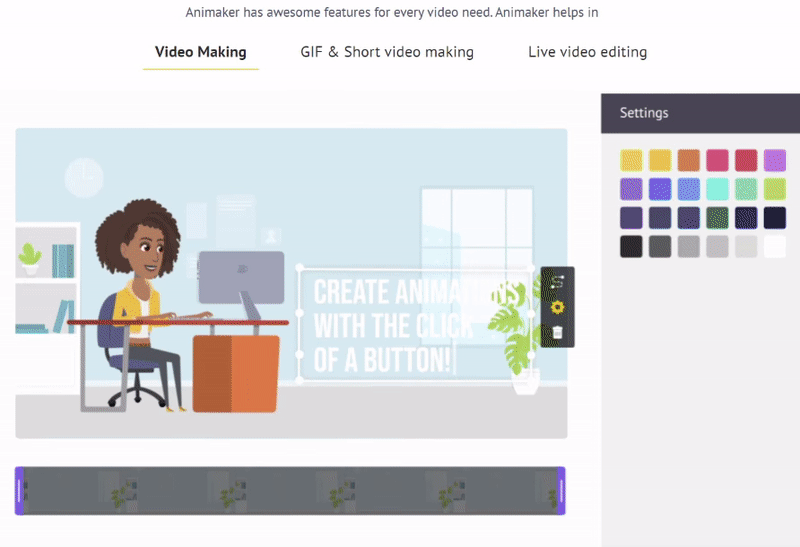Choose the pink color swatch
800x547 pixels.
717,160
